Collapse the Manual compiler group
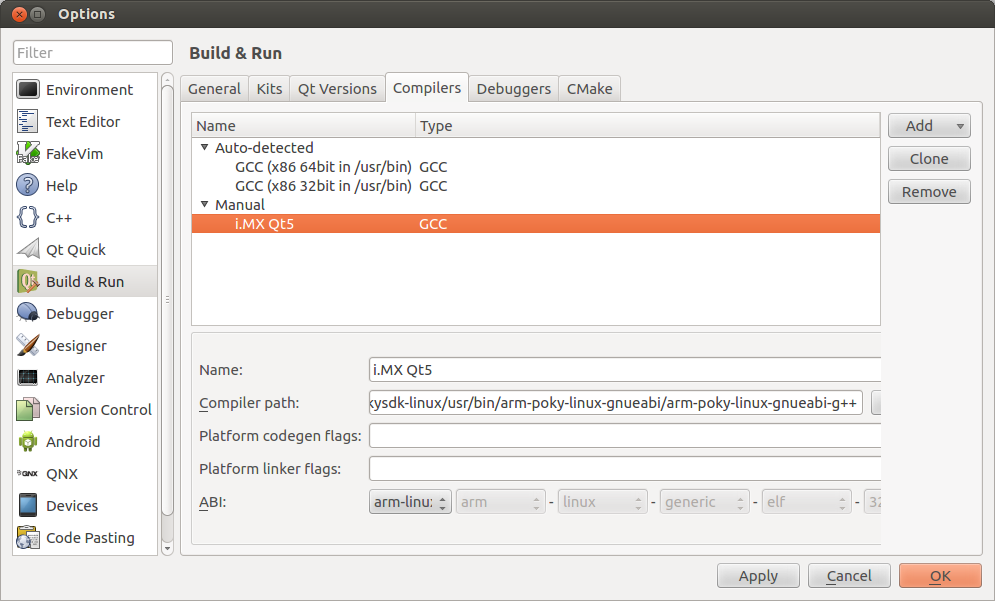The width and height of the screenshot is (995, 601). 204,204
